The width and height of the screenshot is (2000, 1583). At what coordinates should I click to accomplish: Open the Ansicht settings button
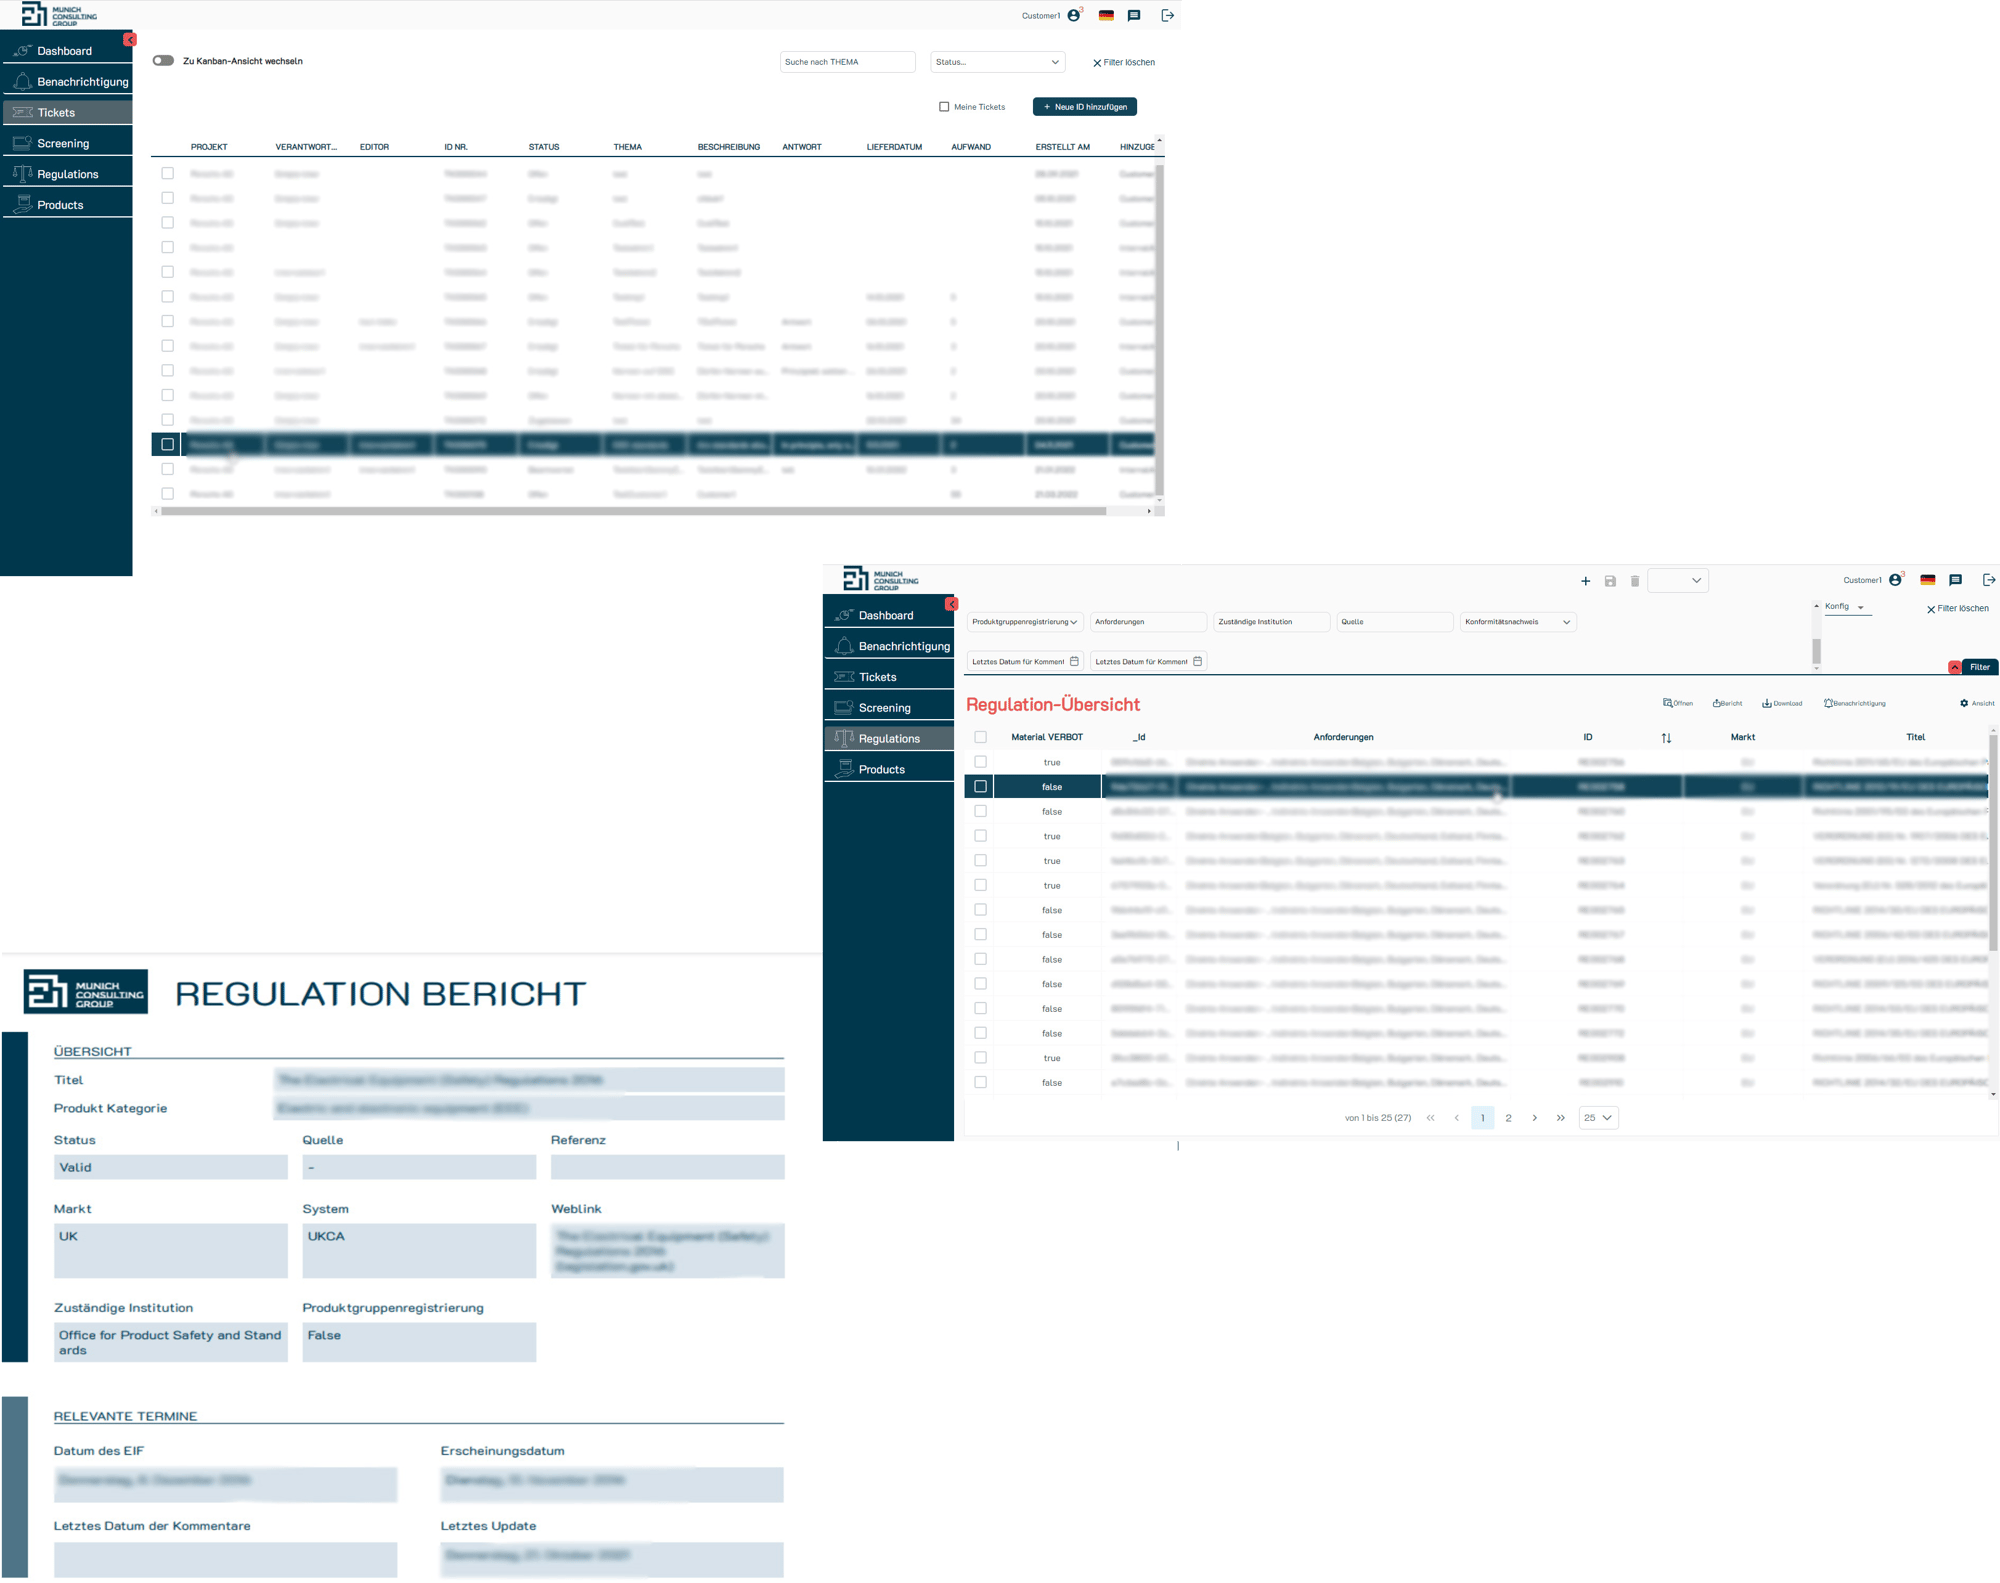(x=1977, y=703)
